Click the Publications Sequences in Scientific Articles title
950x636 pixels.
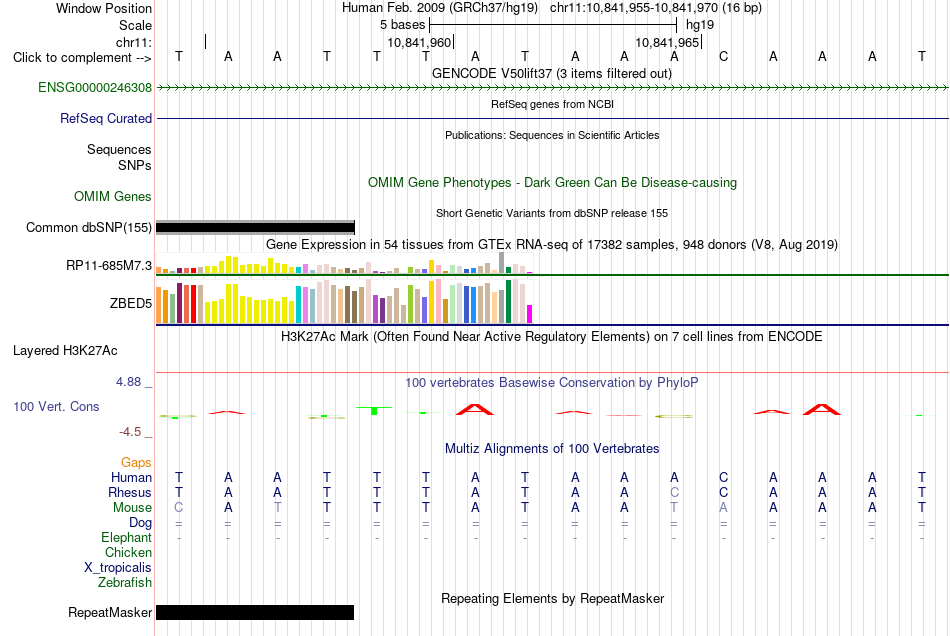coord(552,135)
